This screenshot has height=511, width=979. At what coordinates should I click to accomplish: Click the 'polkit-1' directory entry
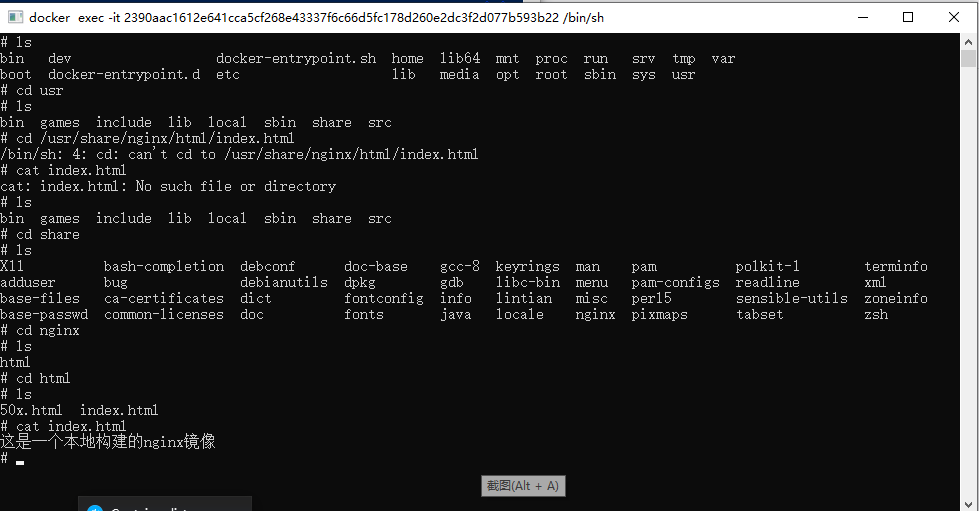pyautogui.click(x=767, y=266)
